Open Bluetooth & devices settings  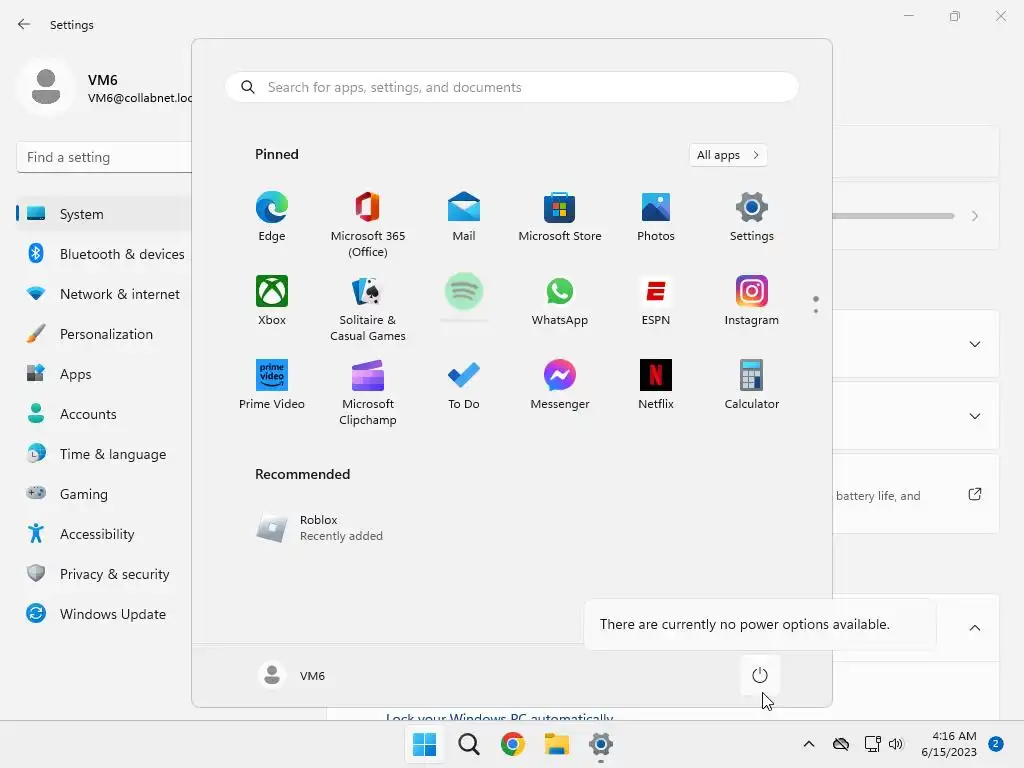[x=104, y=254]
